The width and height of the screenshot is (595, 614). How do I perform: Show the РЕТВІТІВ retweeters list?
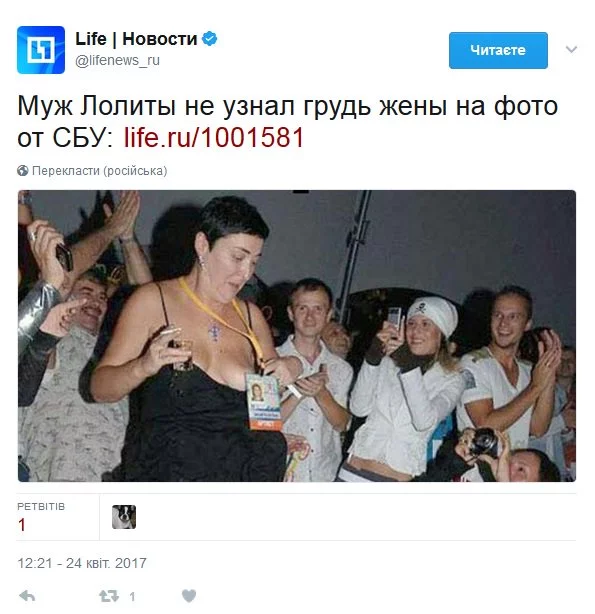coord(41,506)
